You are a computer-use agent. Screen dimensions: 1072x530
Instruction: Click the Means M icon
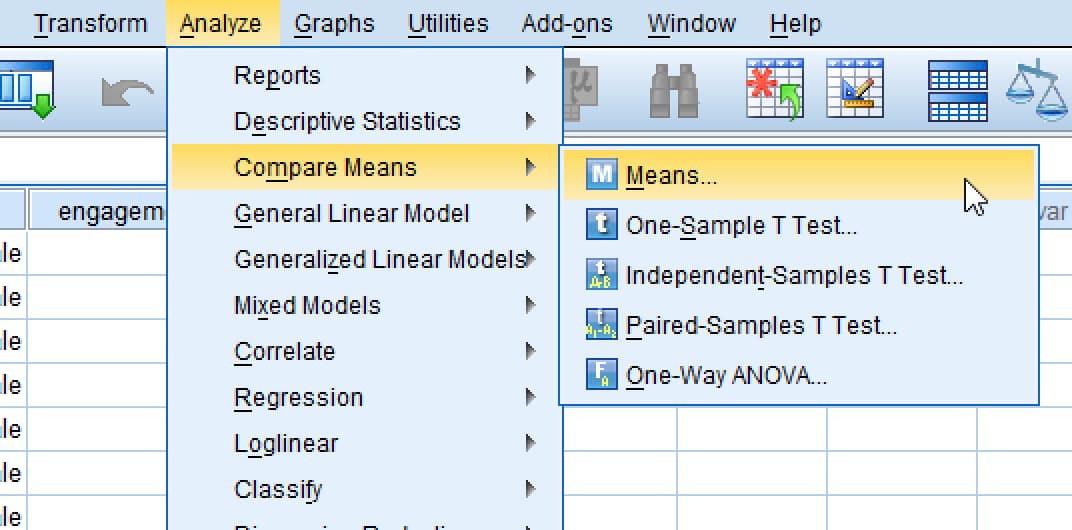pos(602,175)
